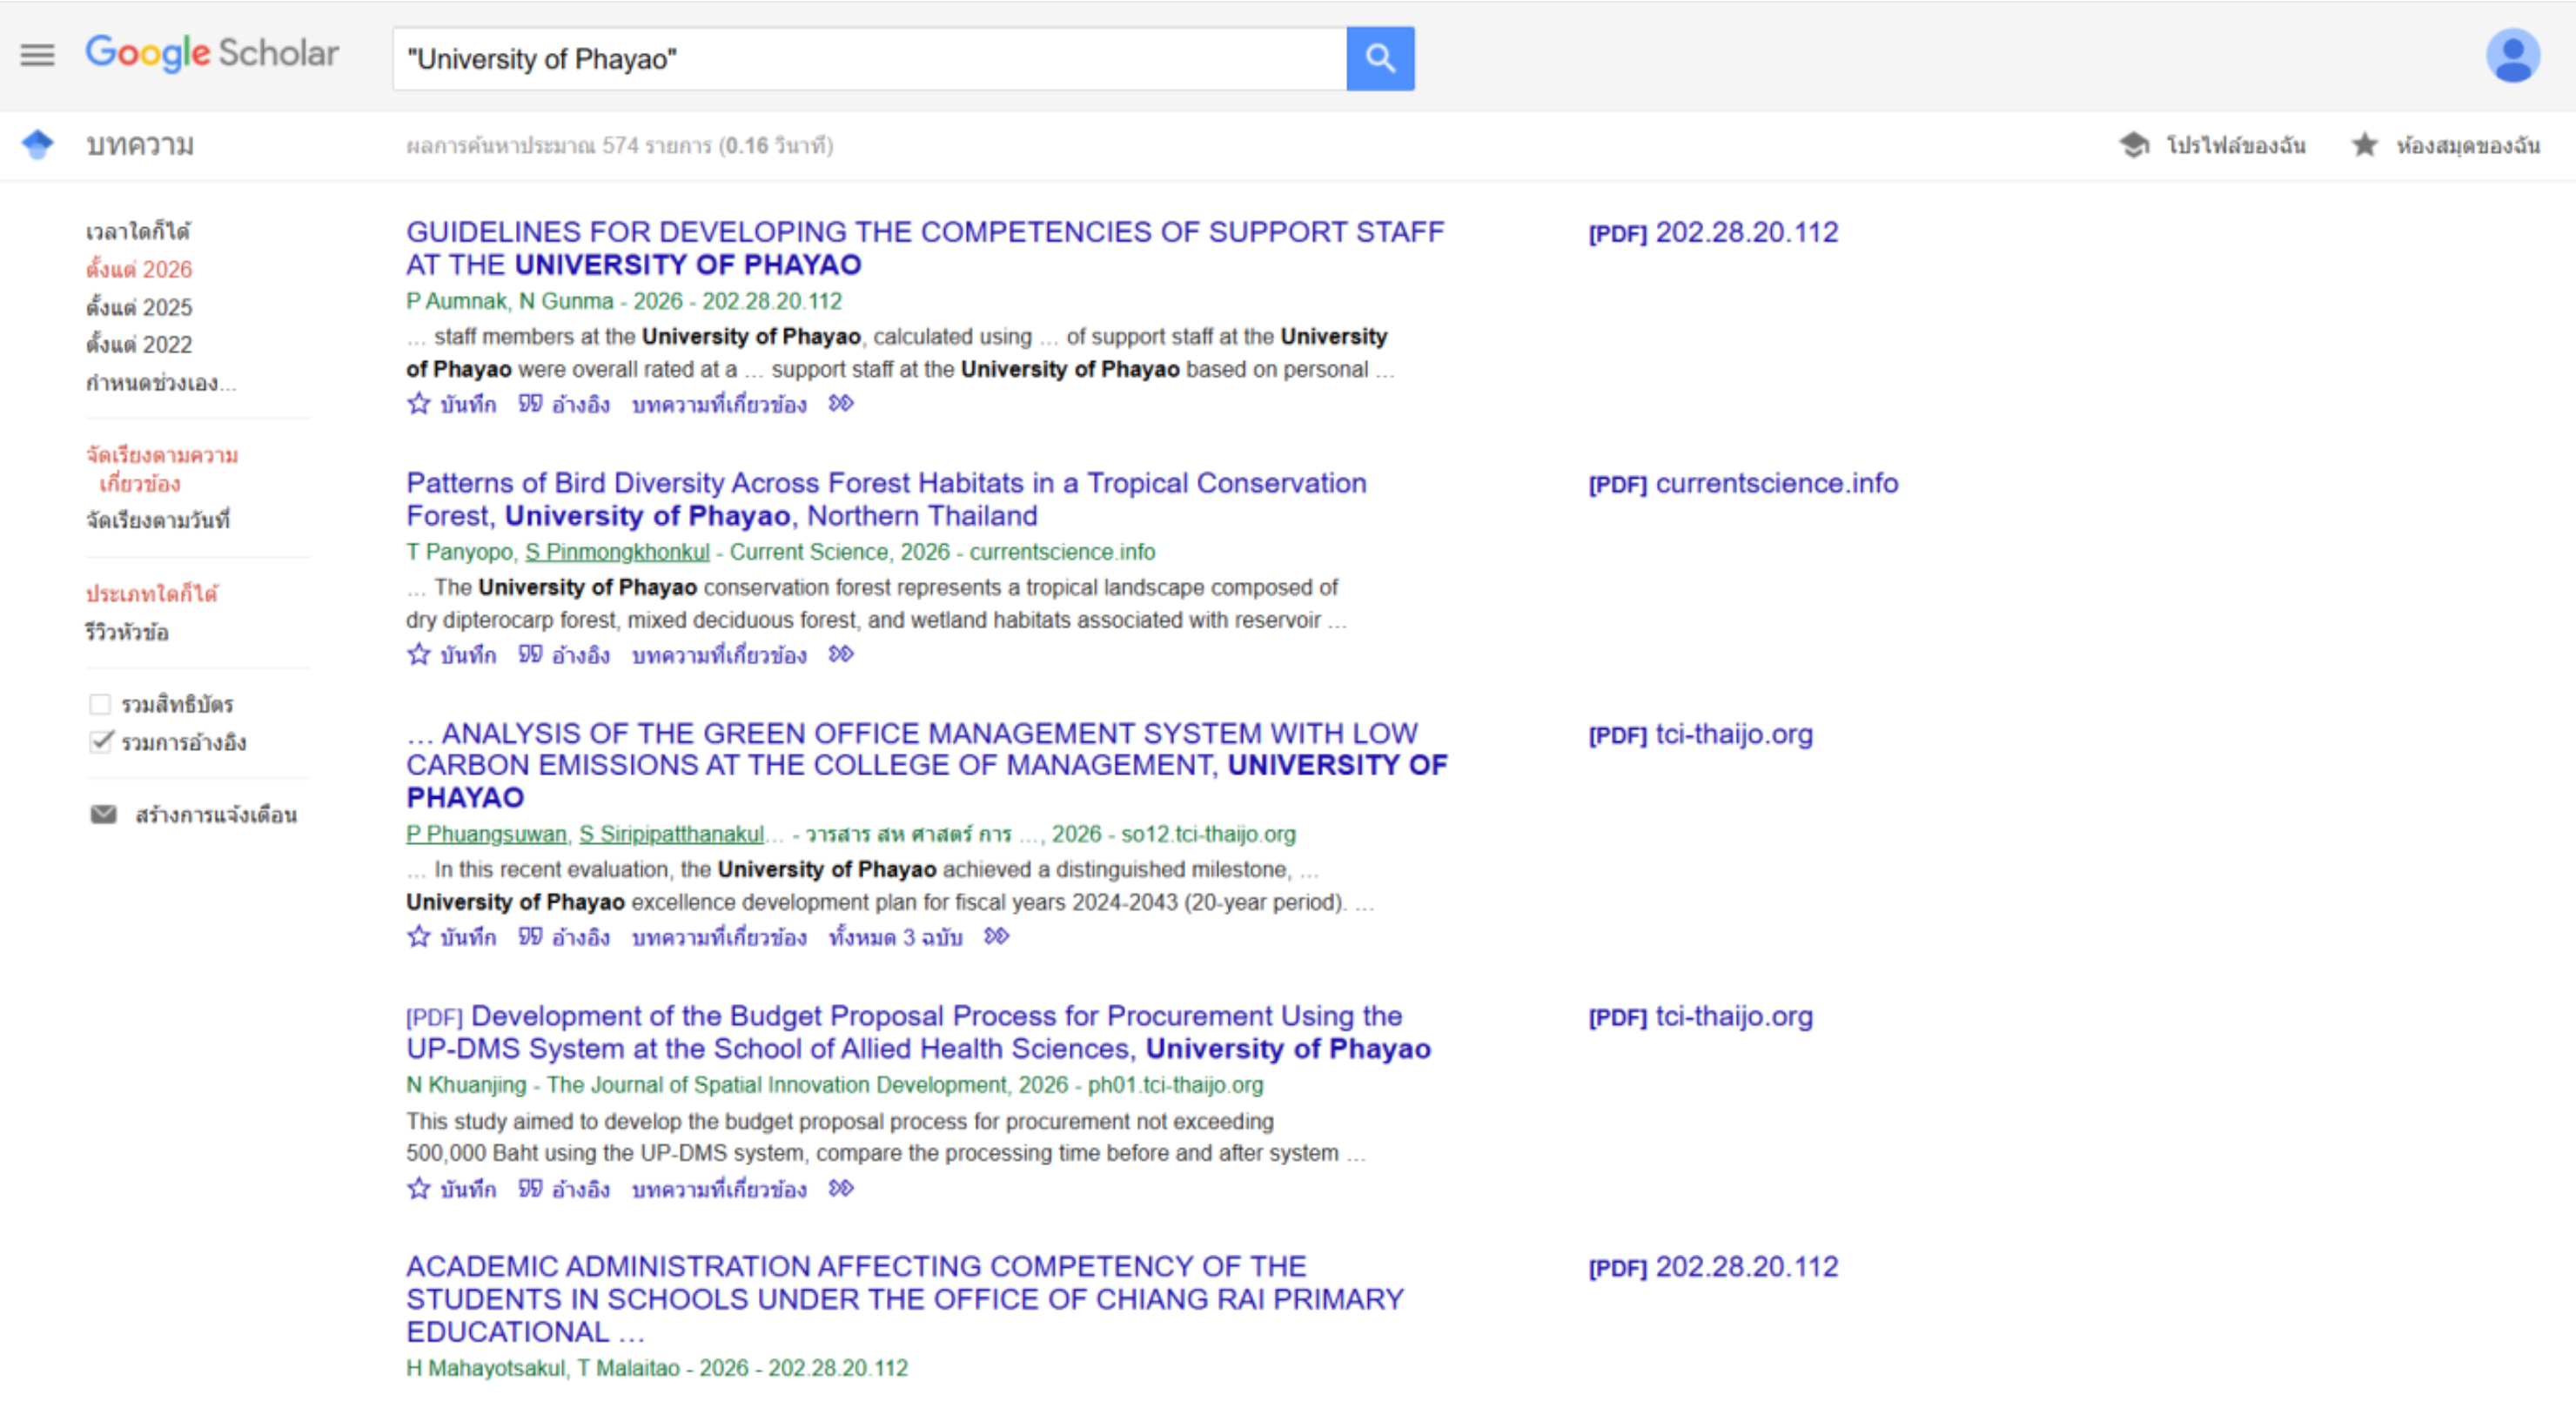Expand more options arrows under GREEN OFFICE result
This screenshot has height=1408, width=2576.
click(x=997, y=937)
